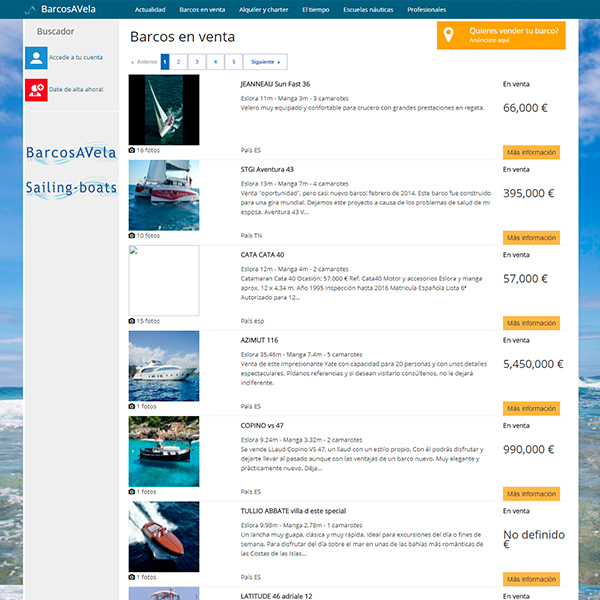Click the blue user account icon
This screenshot has height=600, width=600.
click(36, 58)
